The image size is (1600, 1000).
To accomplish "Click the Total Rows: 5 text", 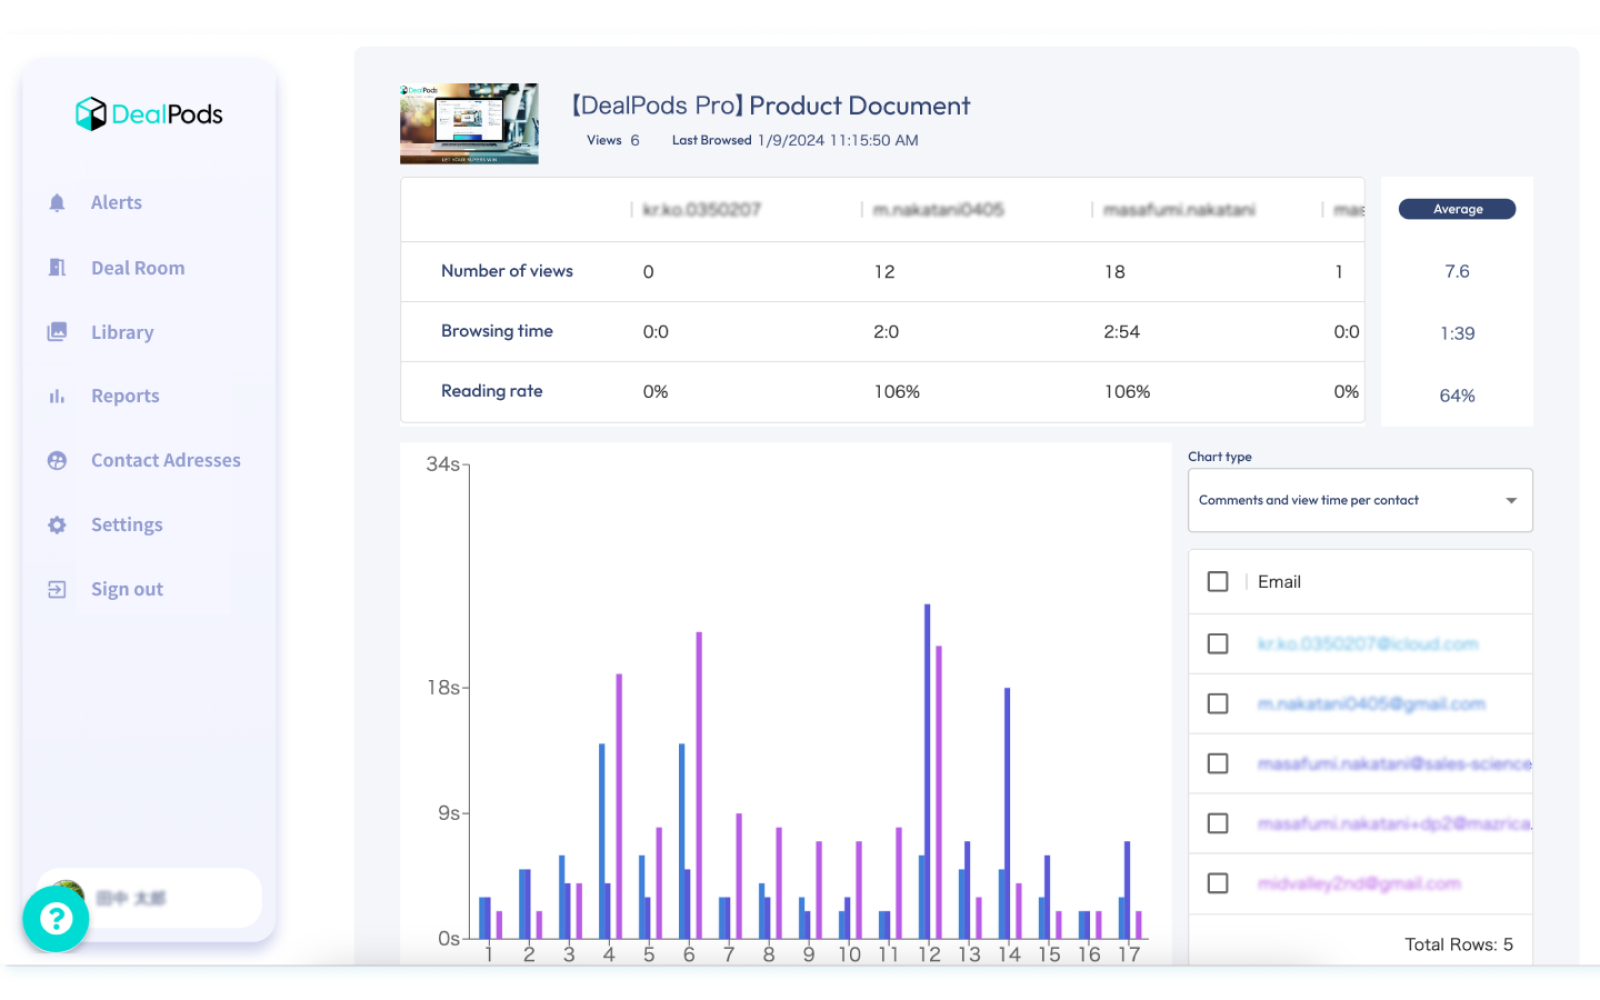I will 1458,945.
